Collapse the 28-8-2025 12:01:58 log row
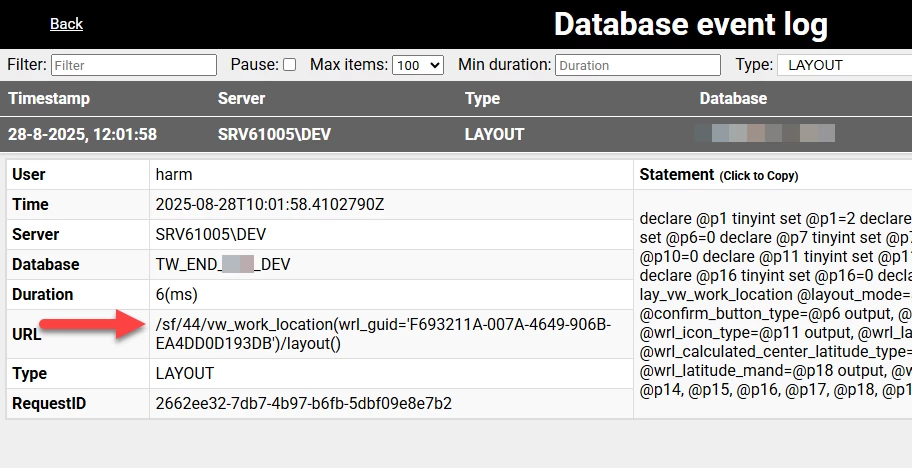This screenshot has width=912, height=468. [82, 134]
